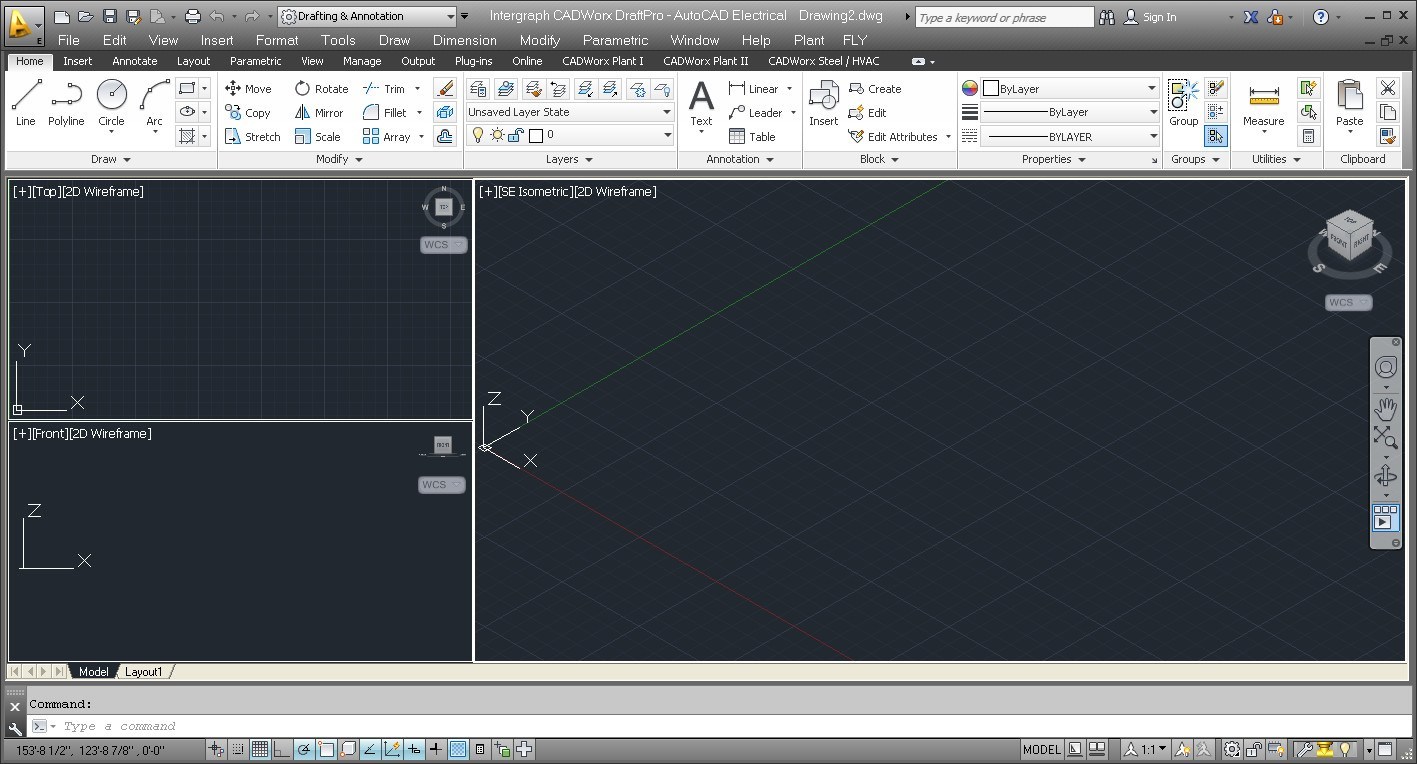Expand the Trim dropdown arrow

click(418, 89)
